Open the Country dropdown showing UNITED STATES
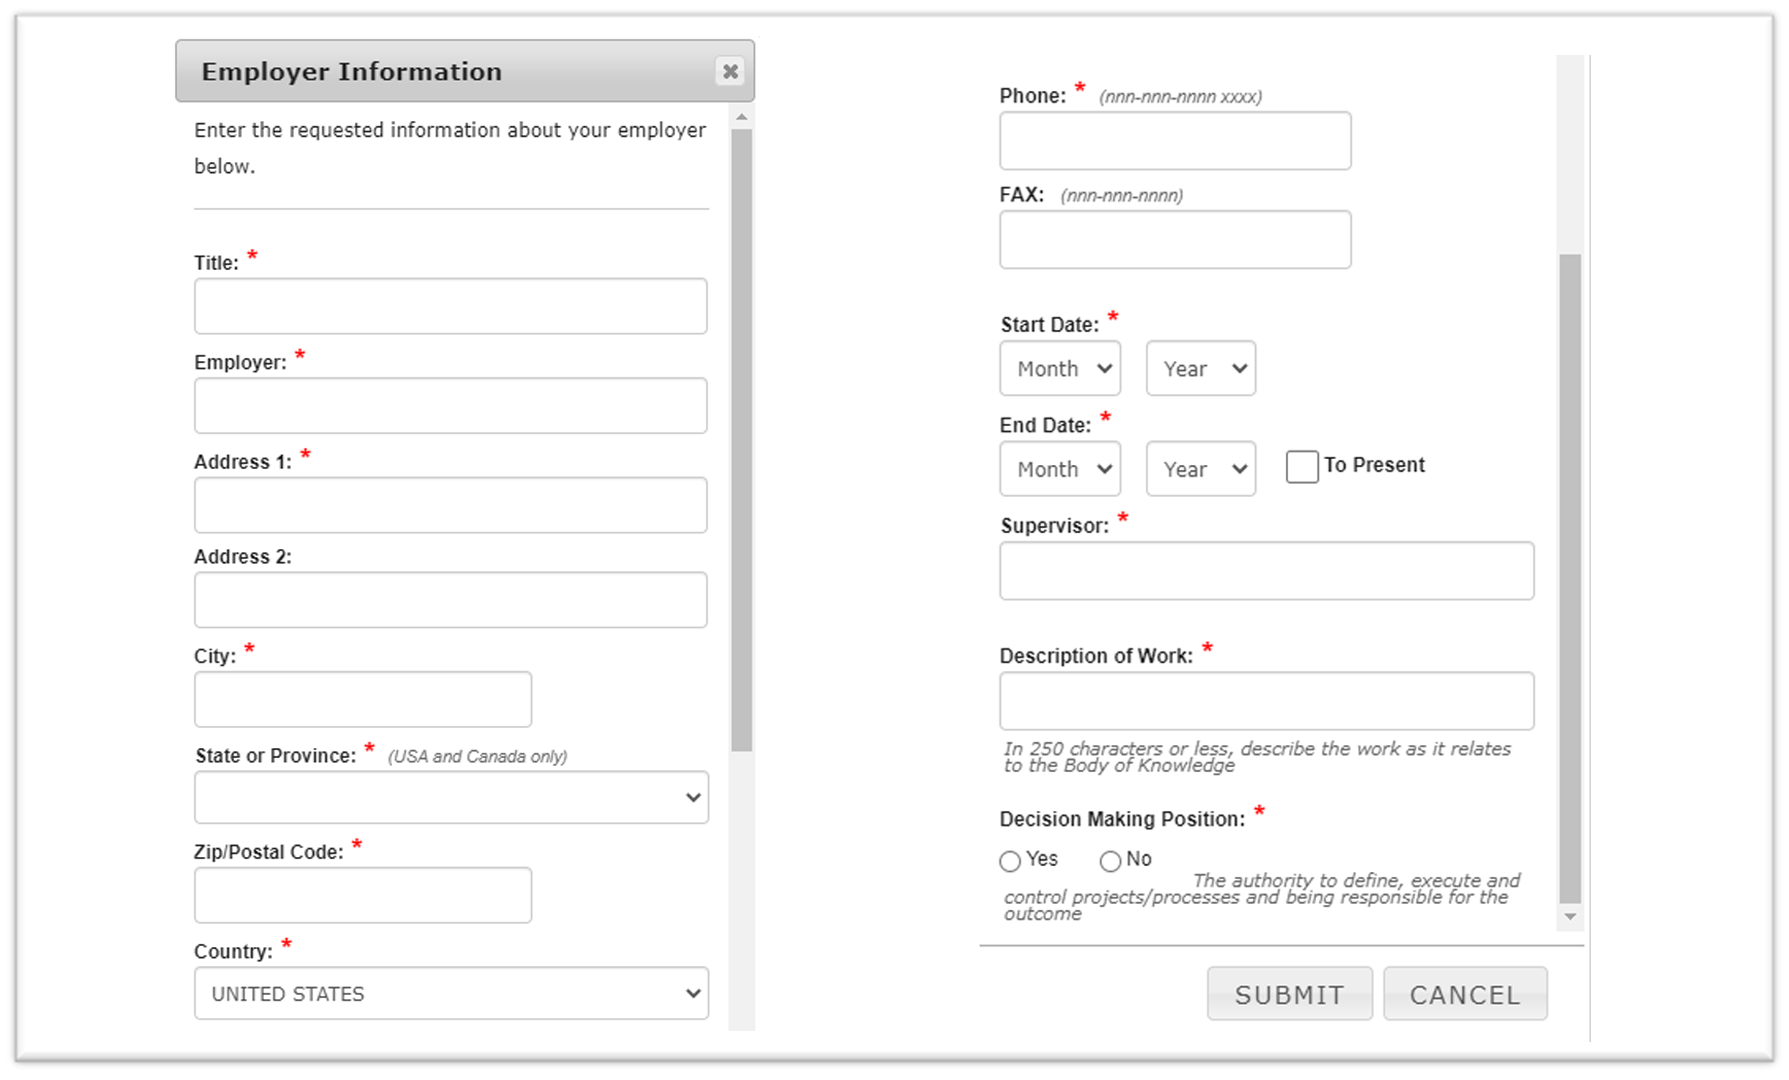The width and height of the screenshot is (1789, 1080). point(451,993)
